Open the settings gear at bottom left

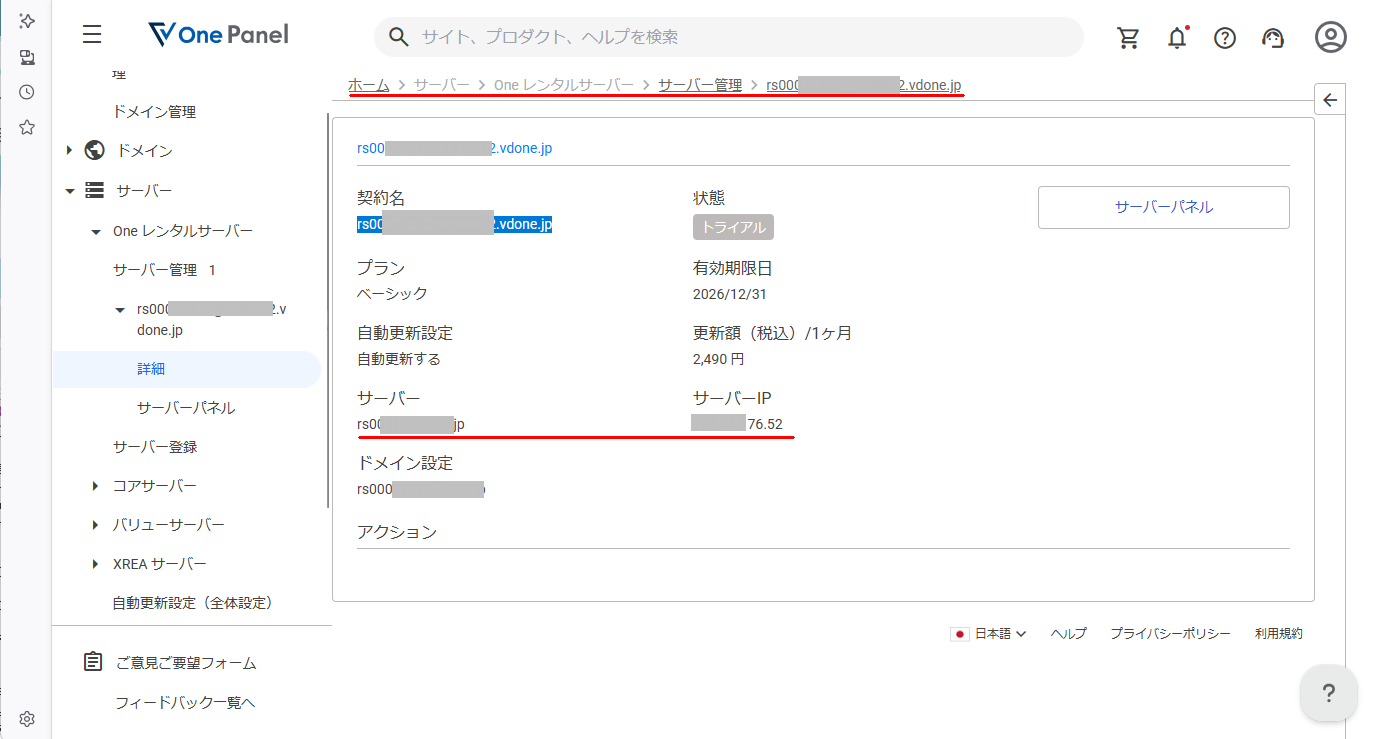[27, 718]
